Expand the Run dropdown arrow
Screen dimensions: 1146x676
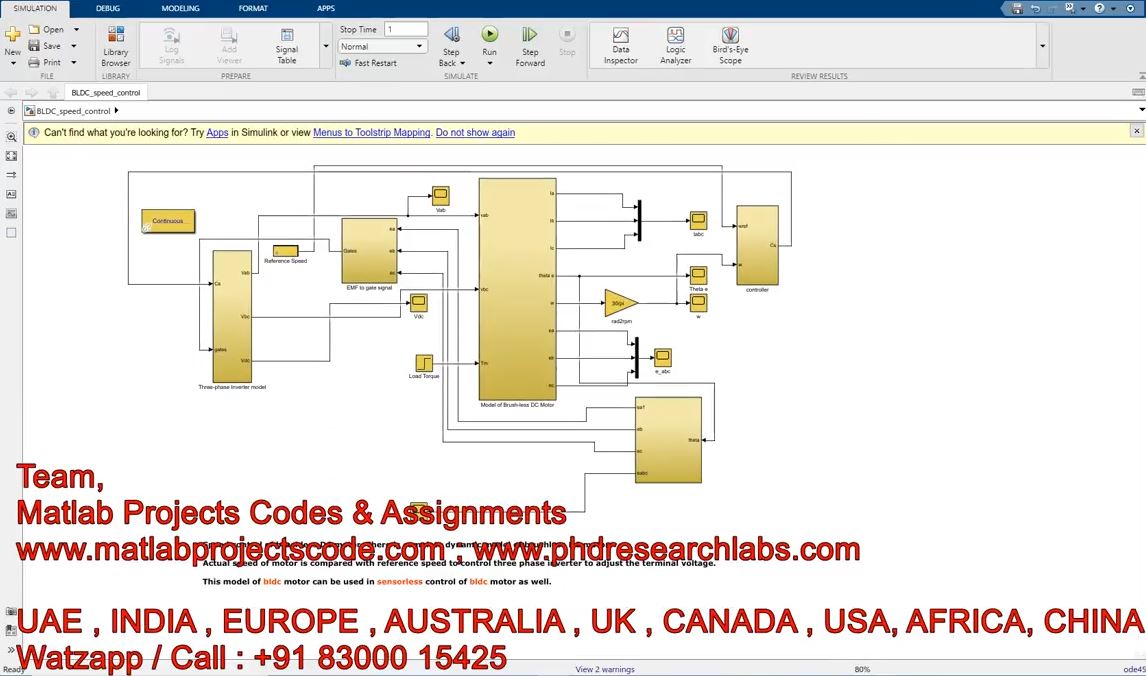point(490,64)
